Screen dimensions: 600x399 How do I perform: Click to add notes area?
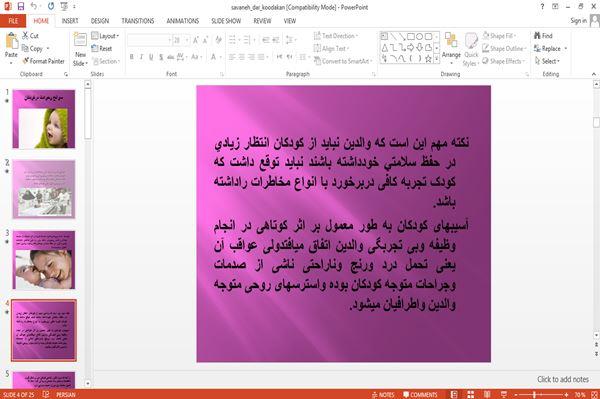[562, 379]
